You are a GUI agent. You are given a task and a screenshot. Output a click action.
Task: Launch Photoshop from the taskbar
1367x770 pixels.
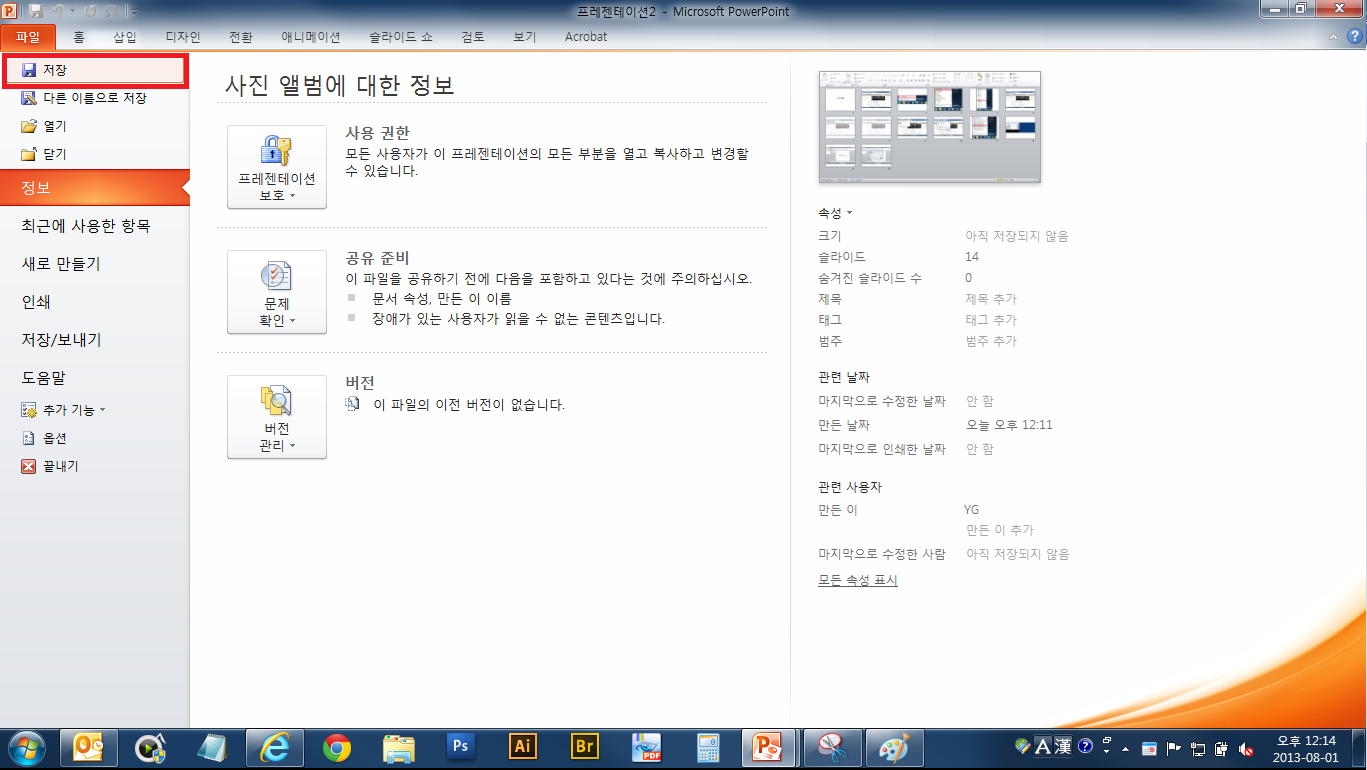coord(460,747)
